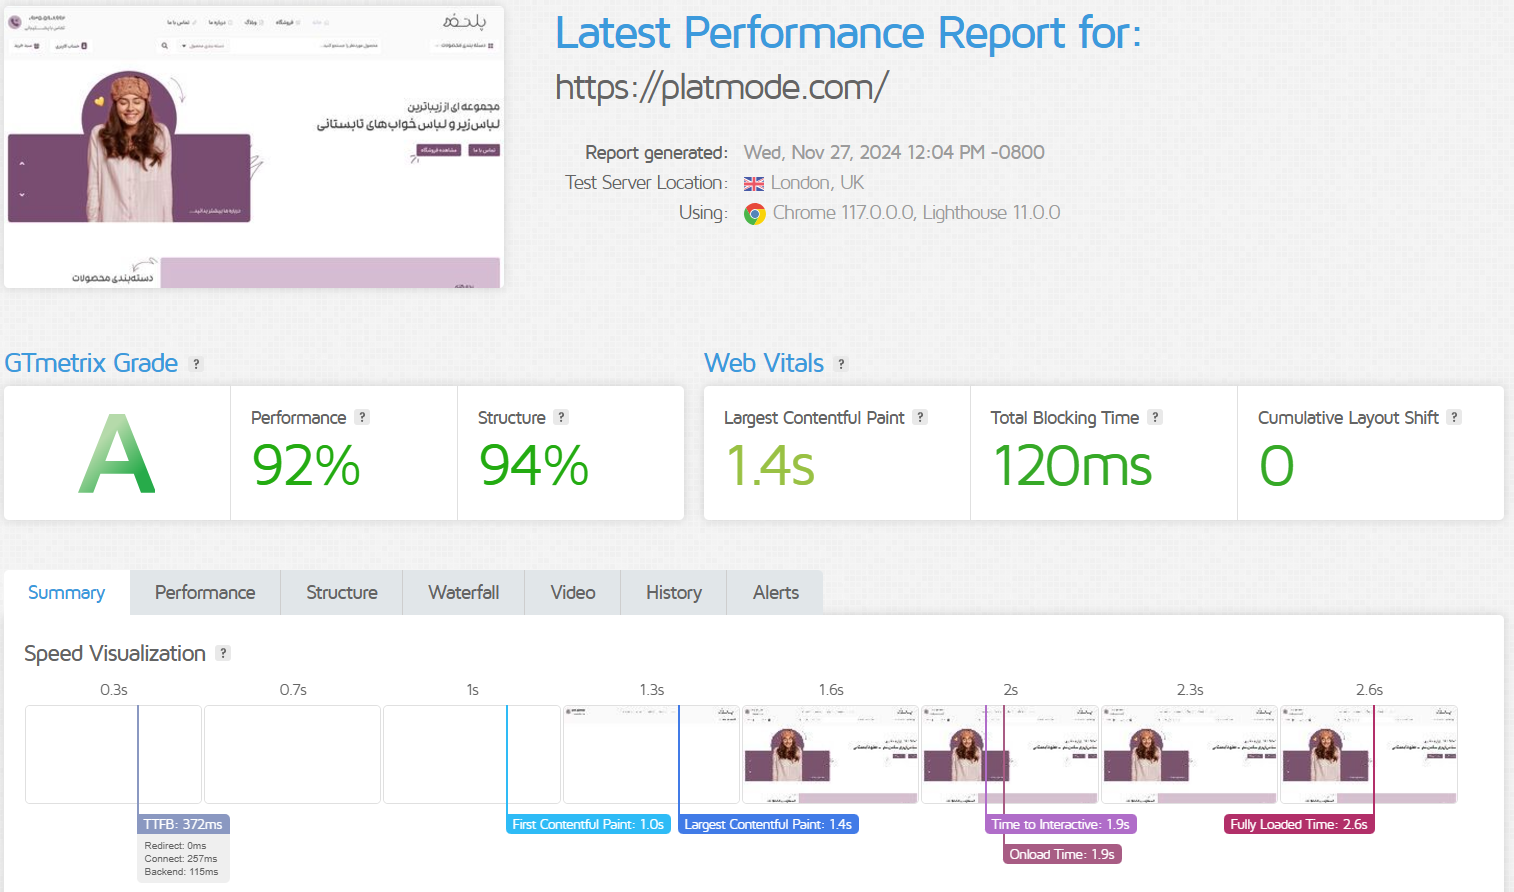Go to the Video tab
The width and height of the screenshot is (1514, 892).
pos(572,593)
